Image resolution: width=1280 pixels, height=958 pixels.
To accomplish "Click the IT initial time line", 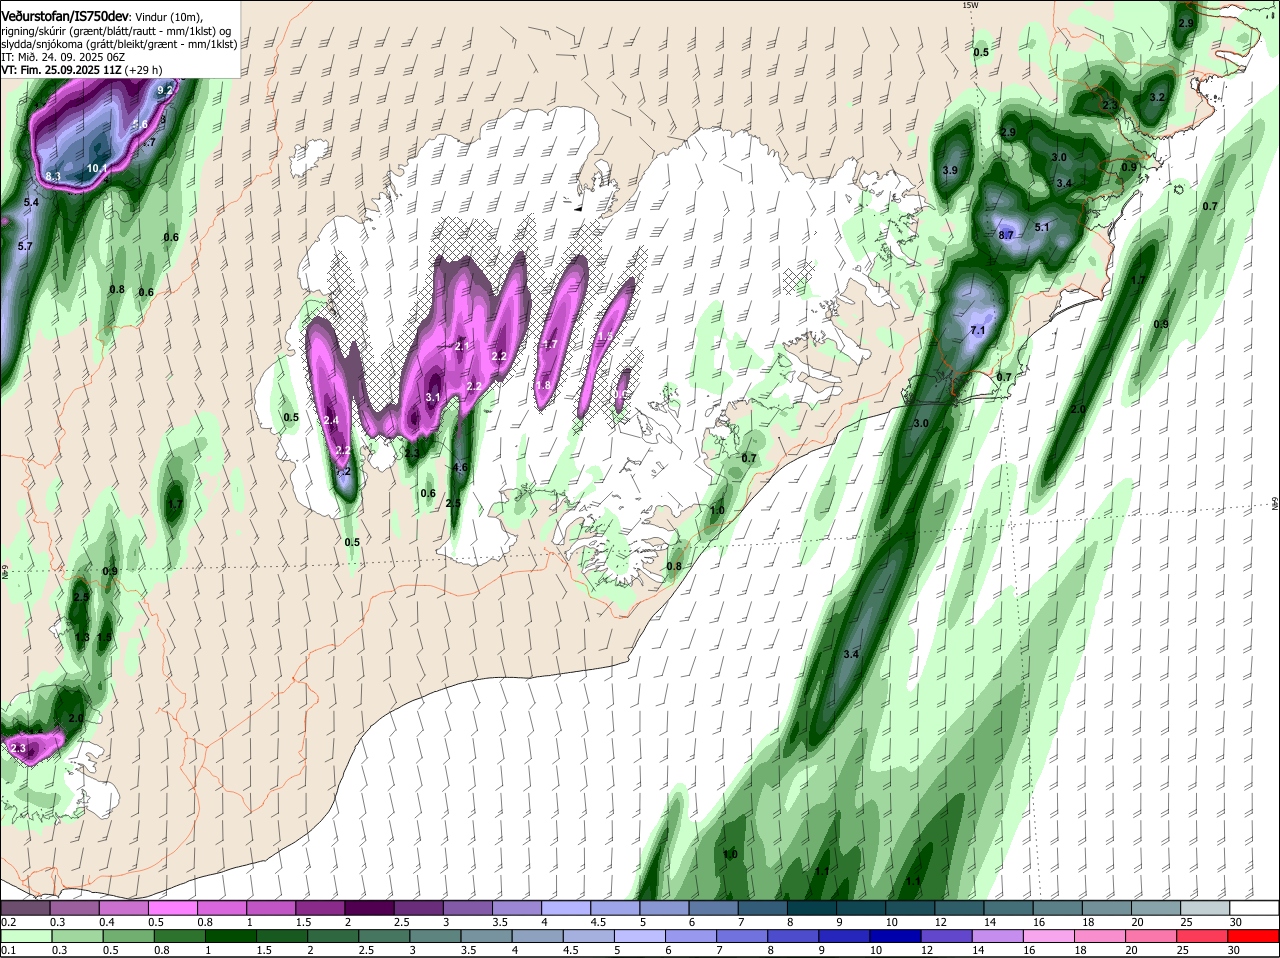I will (x=63, y=57).
